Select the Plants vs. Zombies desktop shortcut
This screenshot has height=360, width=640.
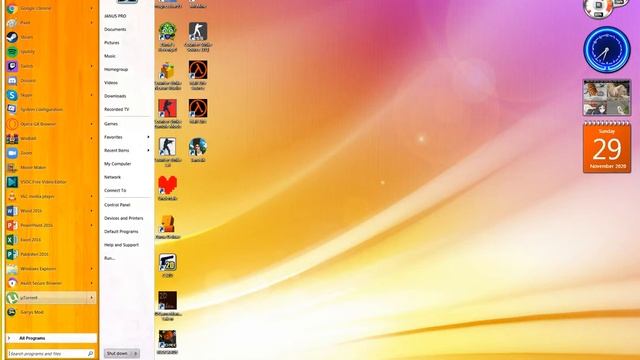pos(168,37)
